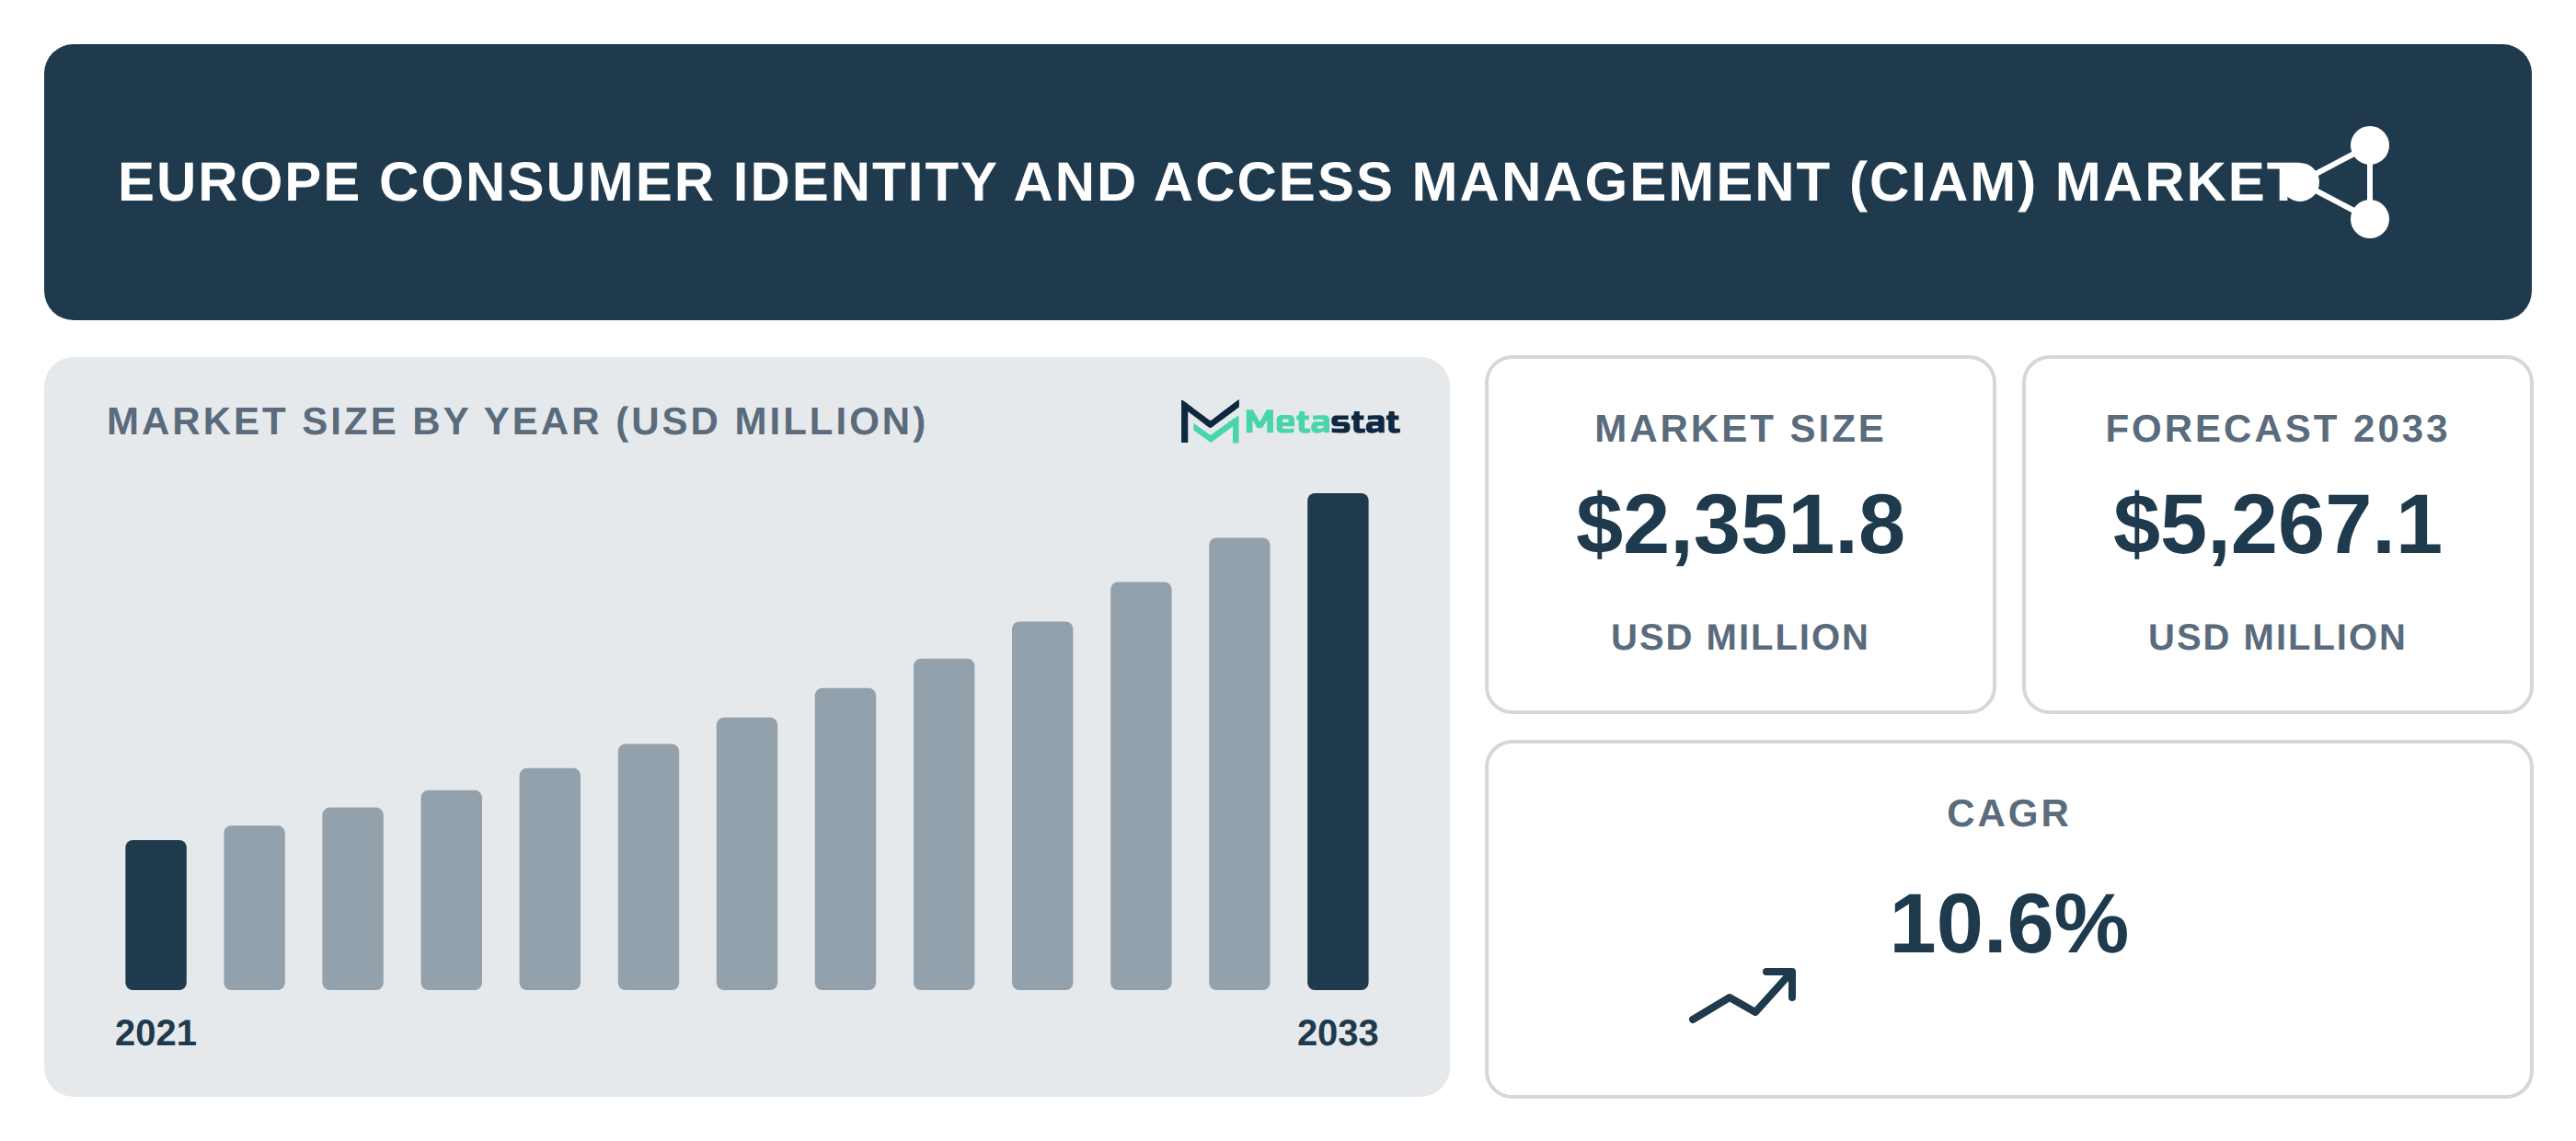2576x1141 pixels.
Task: Select the grey bar just before 2033
Action: tap(1239, 764)
